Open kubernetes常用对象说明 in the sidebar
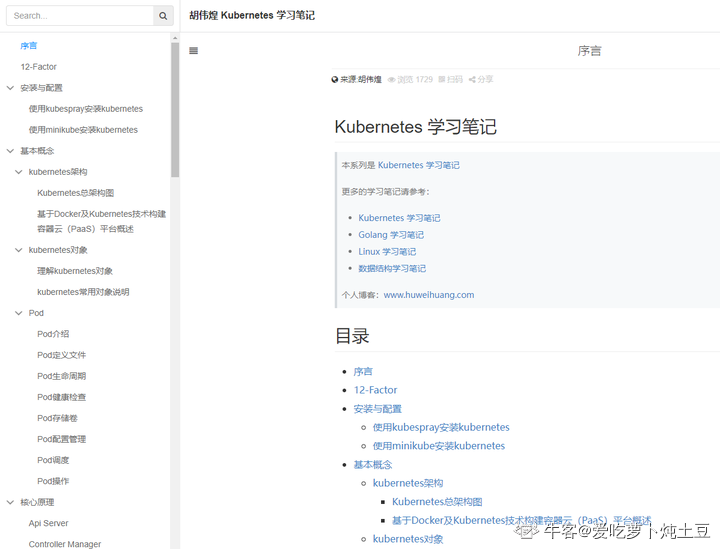Viewport: 720px width, 549px height. point(83,292)
